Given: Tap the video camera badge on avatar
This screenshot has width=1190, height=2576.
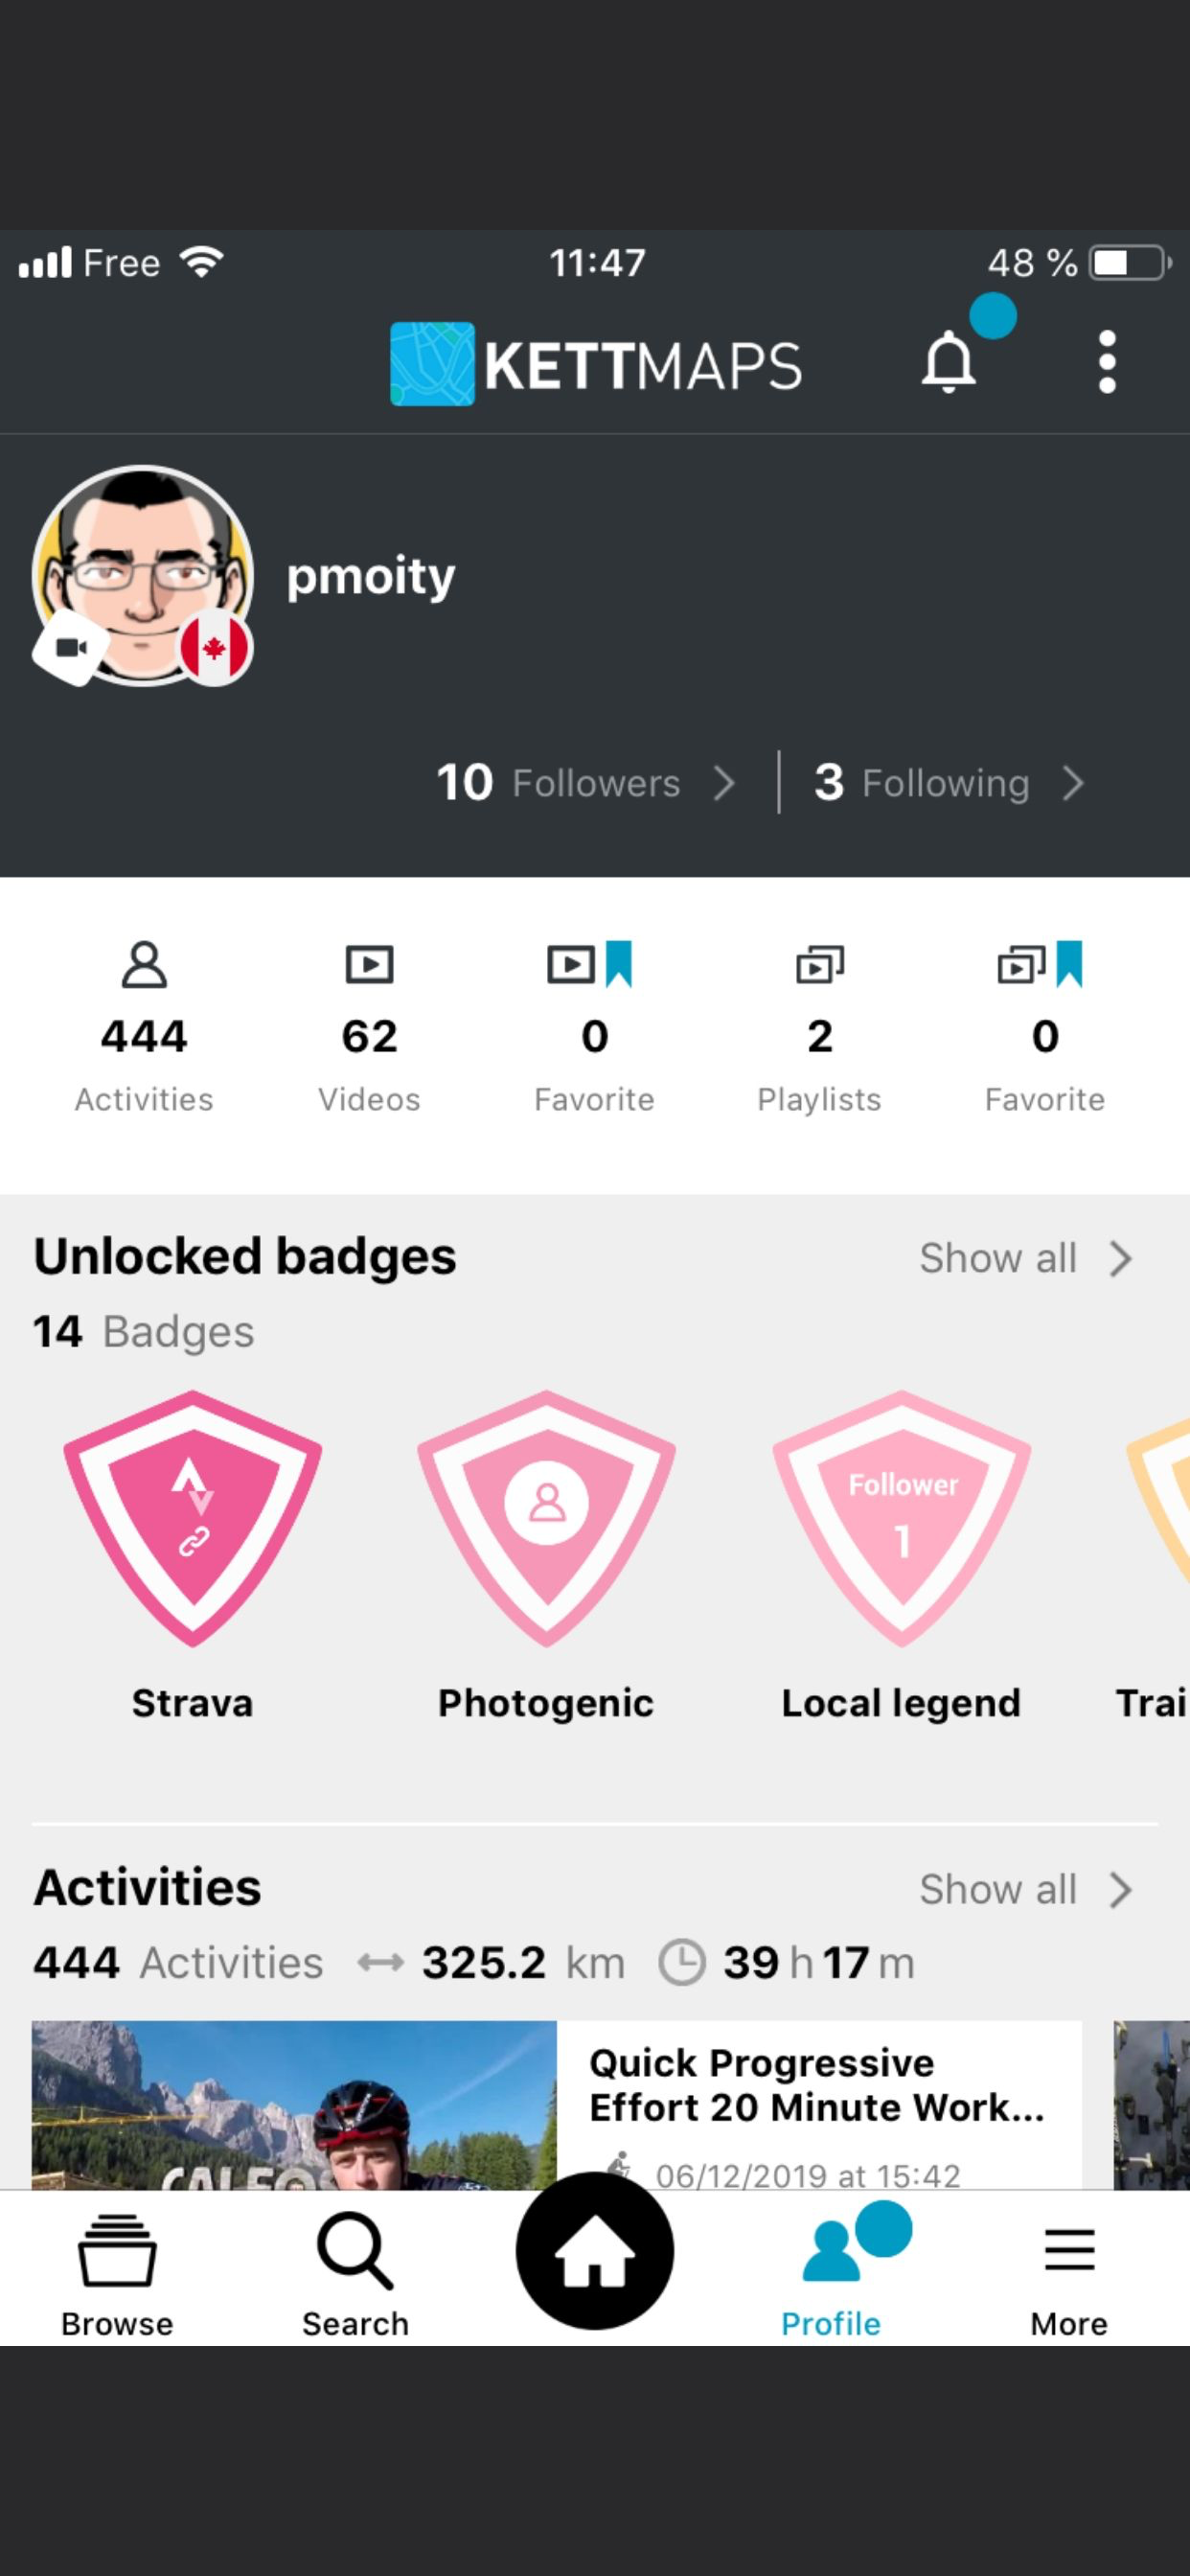Looking at the screenshot, I should (x=70, y=648).
